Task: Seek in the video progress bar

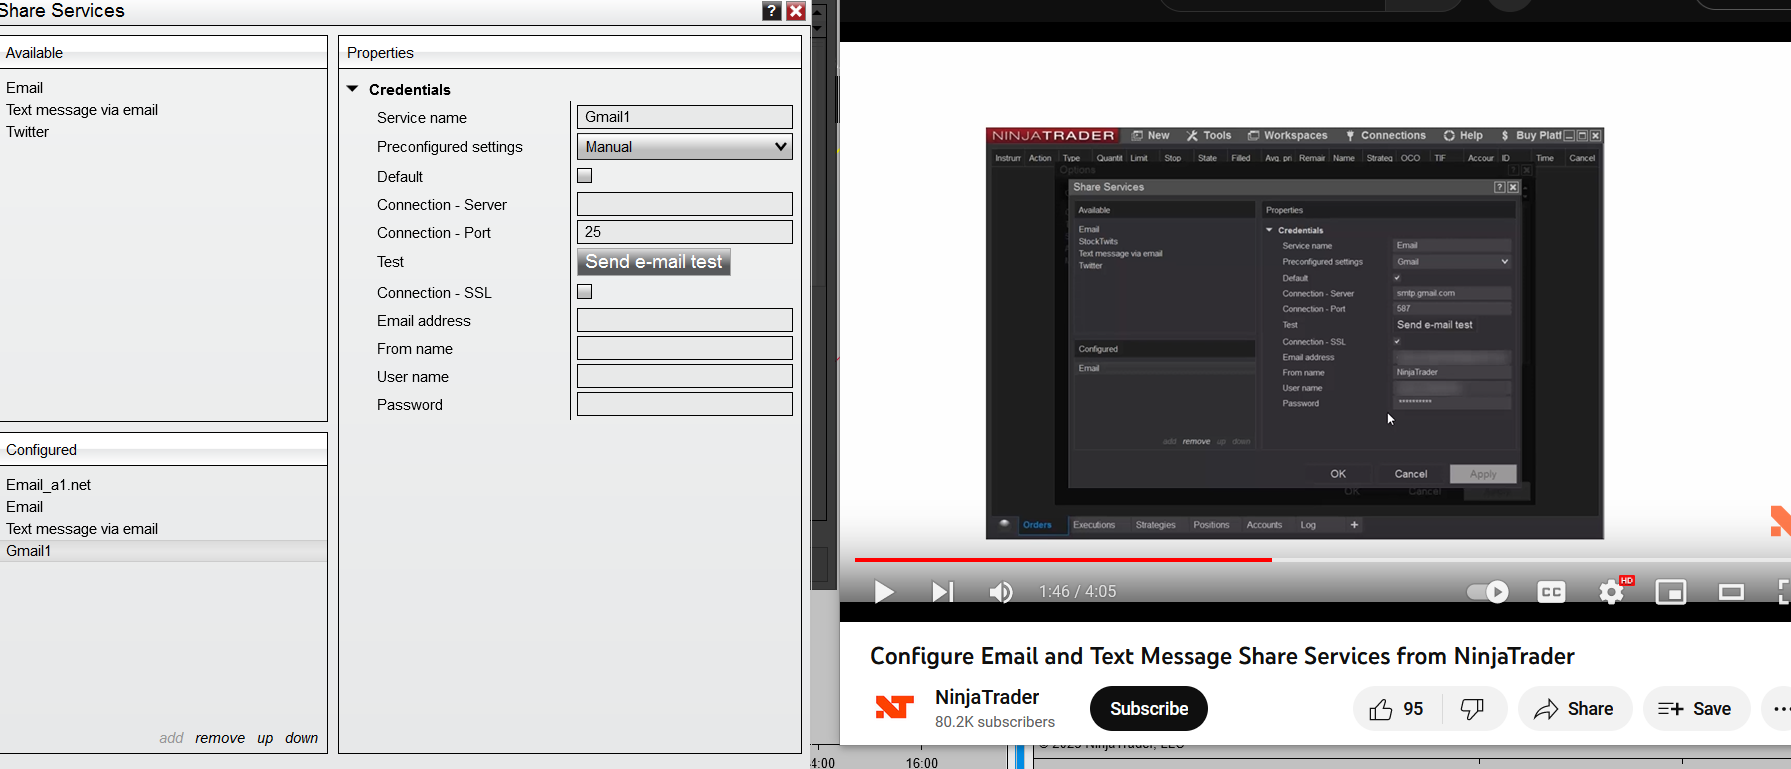Action: 1323,560
